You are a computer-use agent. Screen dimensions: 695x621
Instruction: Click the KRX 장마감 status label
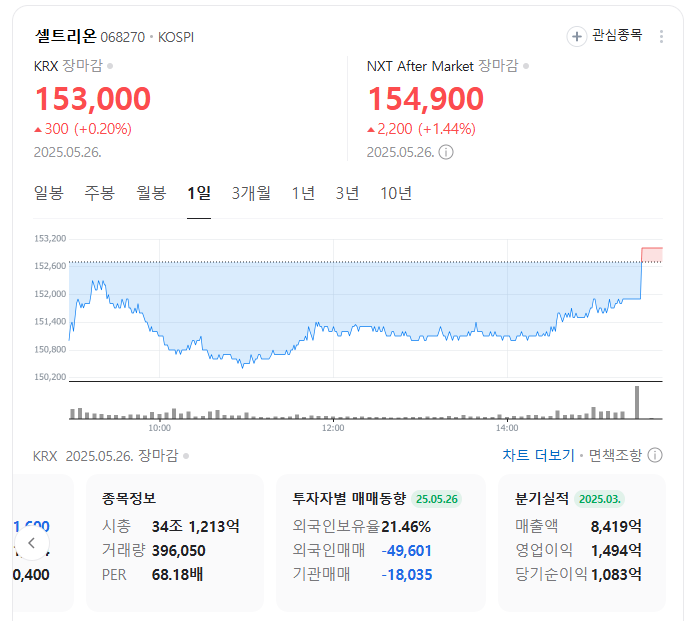click(x=68, y=66)
